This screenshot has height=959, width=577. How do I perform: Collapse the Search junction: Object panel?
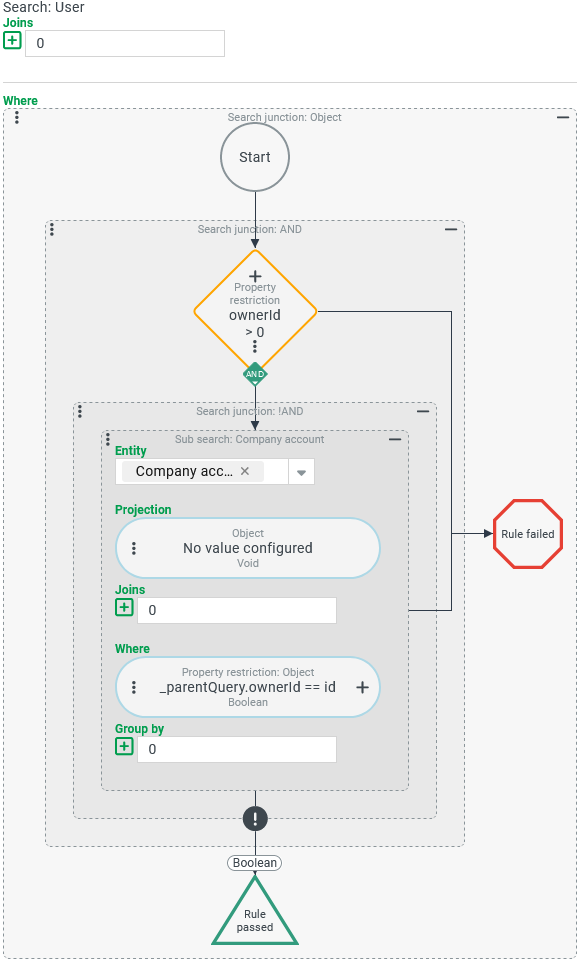563,117
